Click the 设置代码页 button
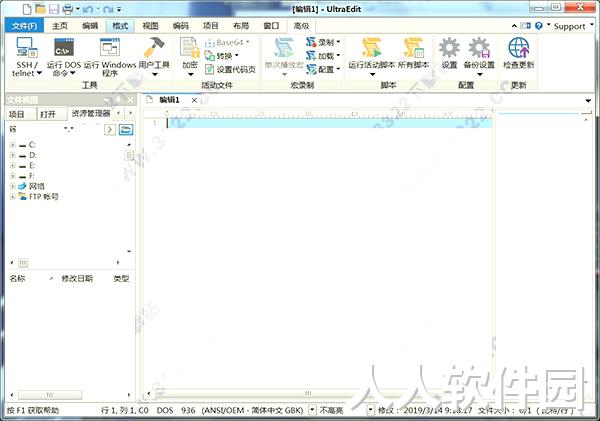This screenshot has width=600, height=421. tap(230, 69)
